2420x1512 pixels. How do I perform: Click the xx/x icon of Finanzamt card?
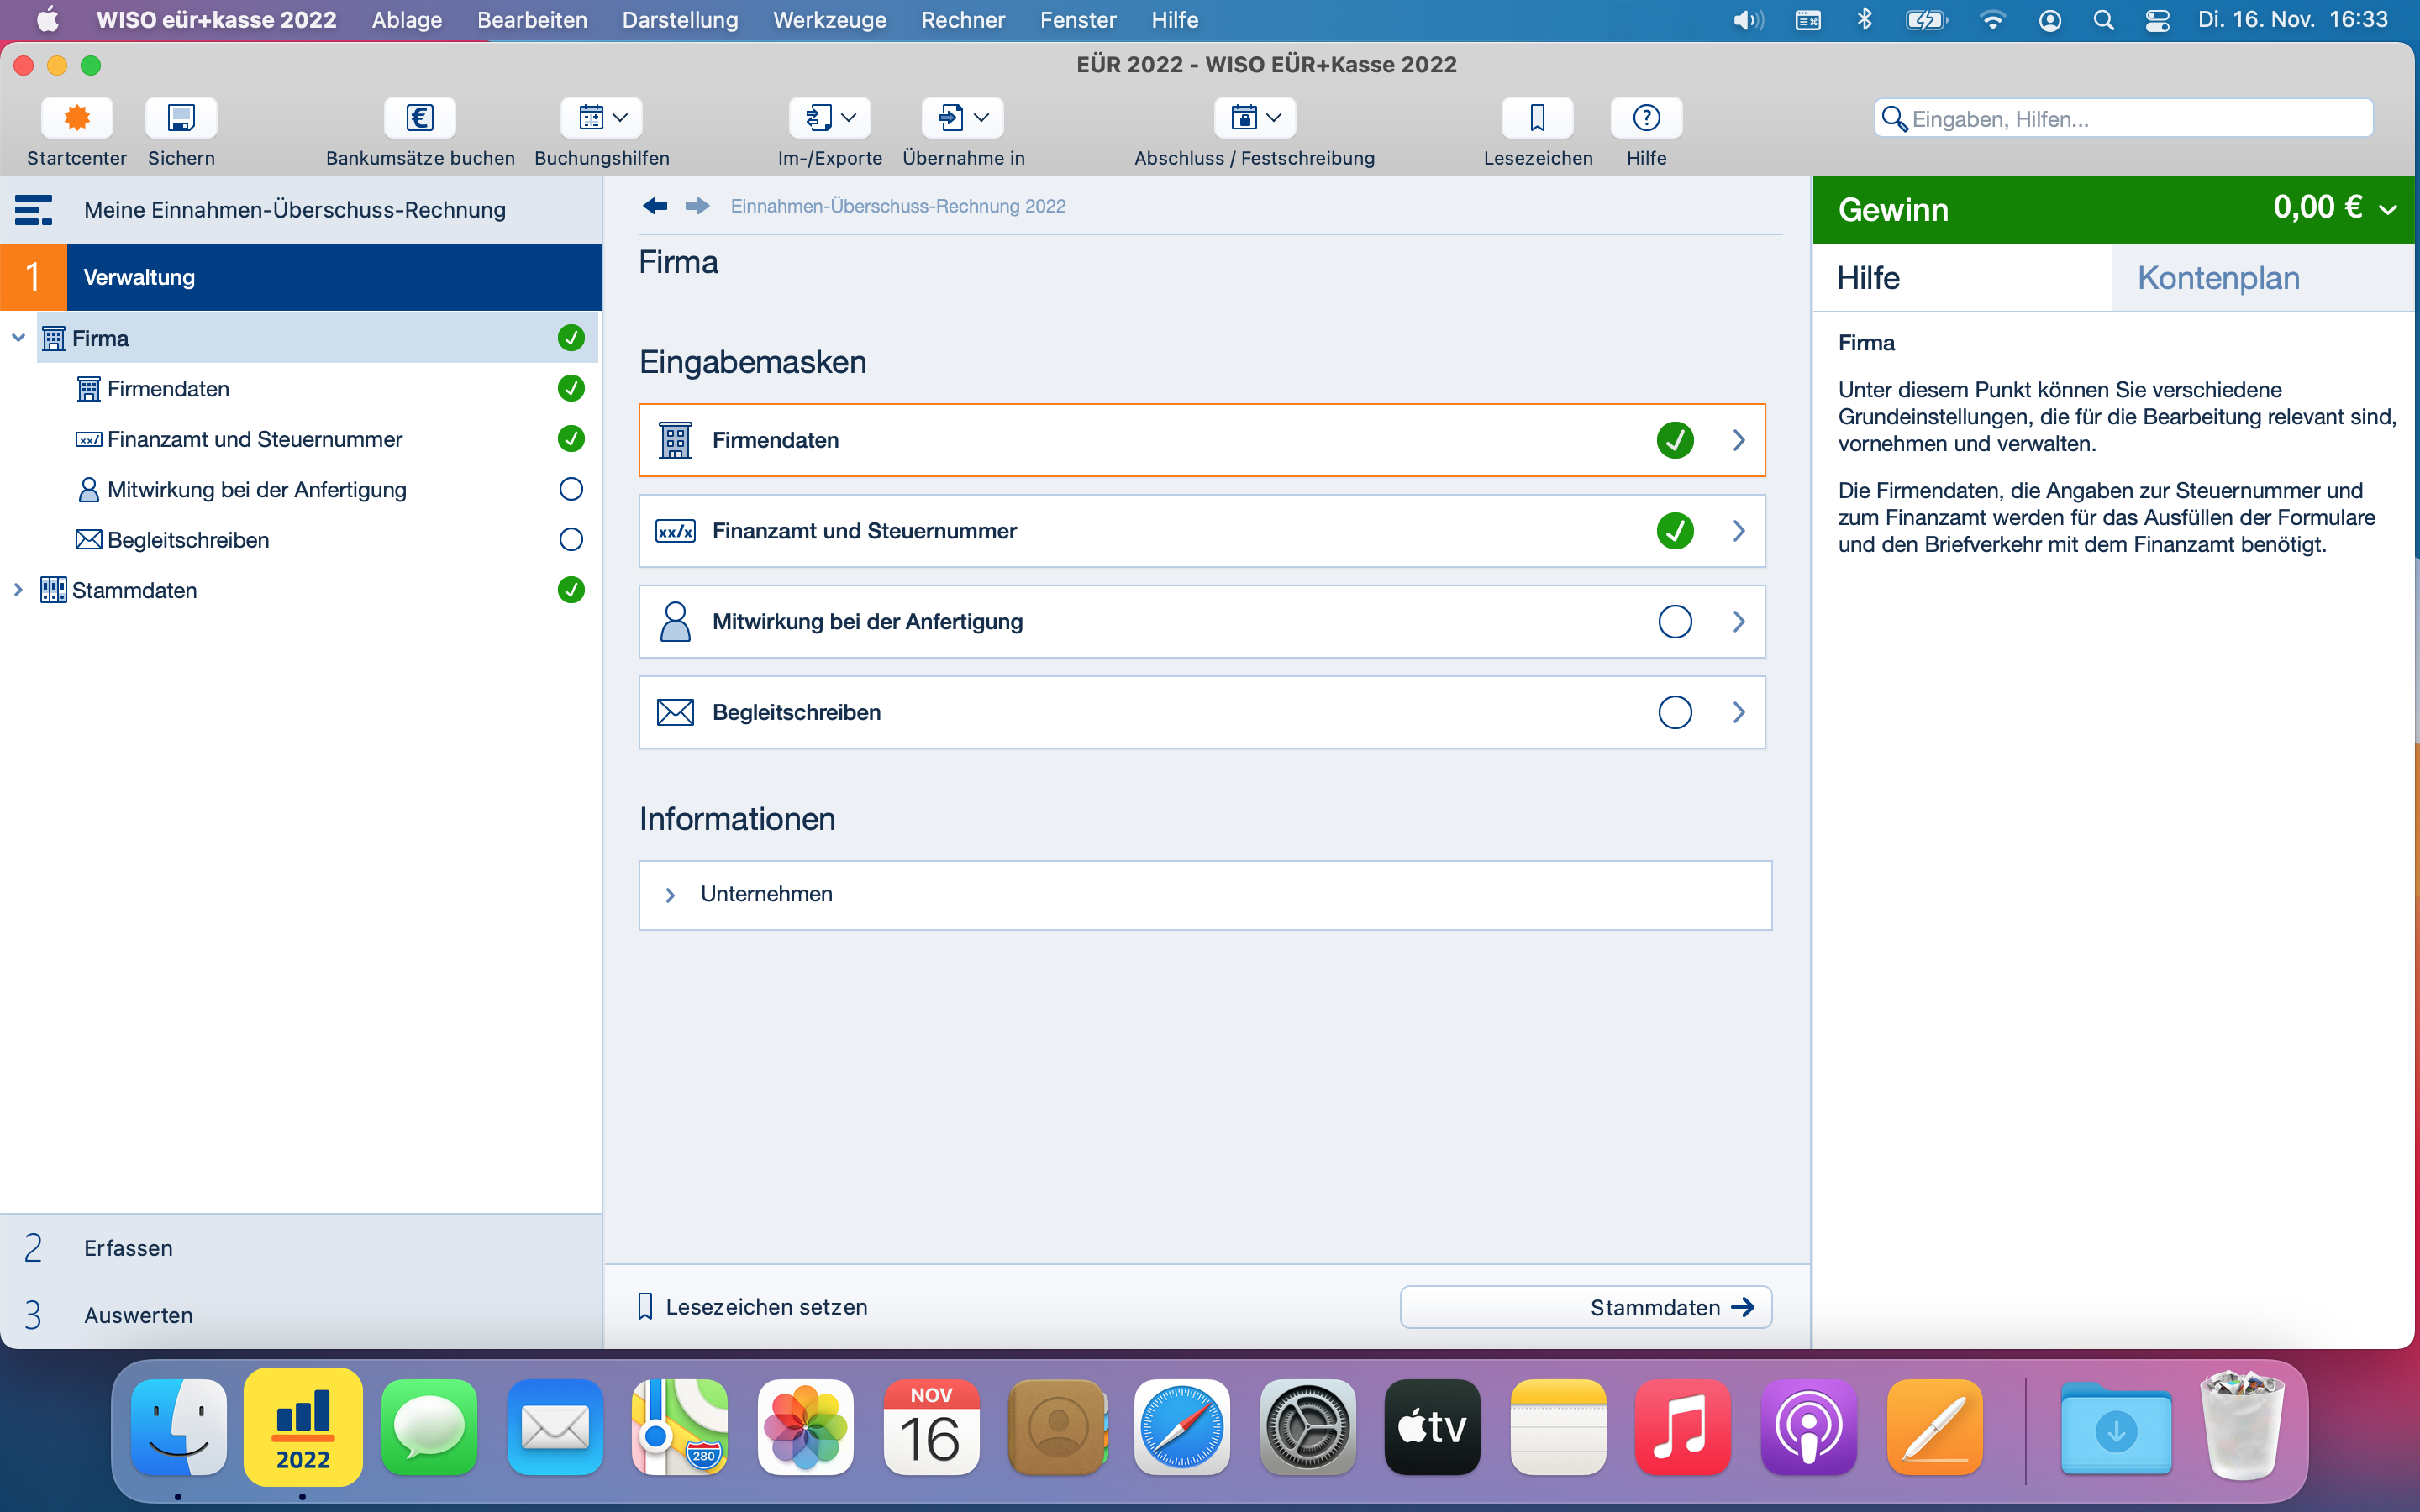(x=675, y=531)
